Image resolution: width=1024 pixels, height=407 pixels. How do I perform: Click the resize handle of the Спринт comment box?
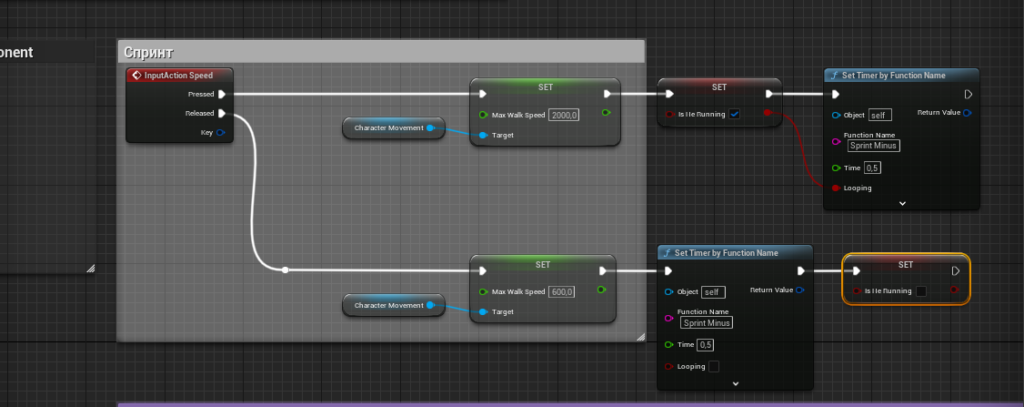(x=639, y=336)
